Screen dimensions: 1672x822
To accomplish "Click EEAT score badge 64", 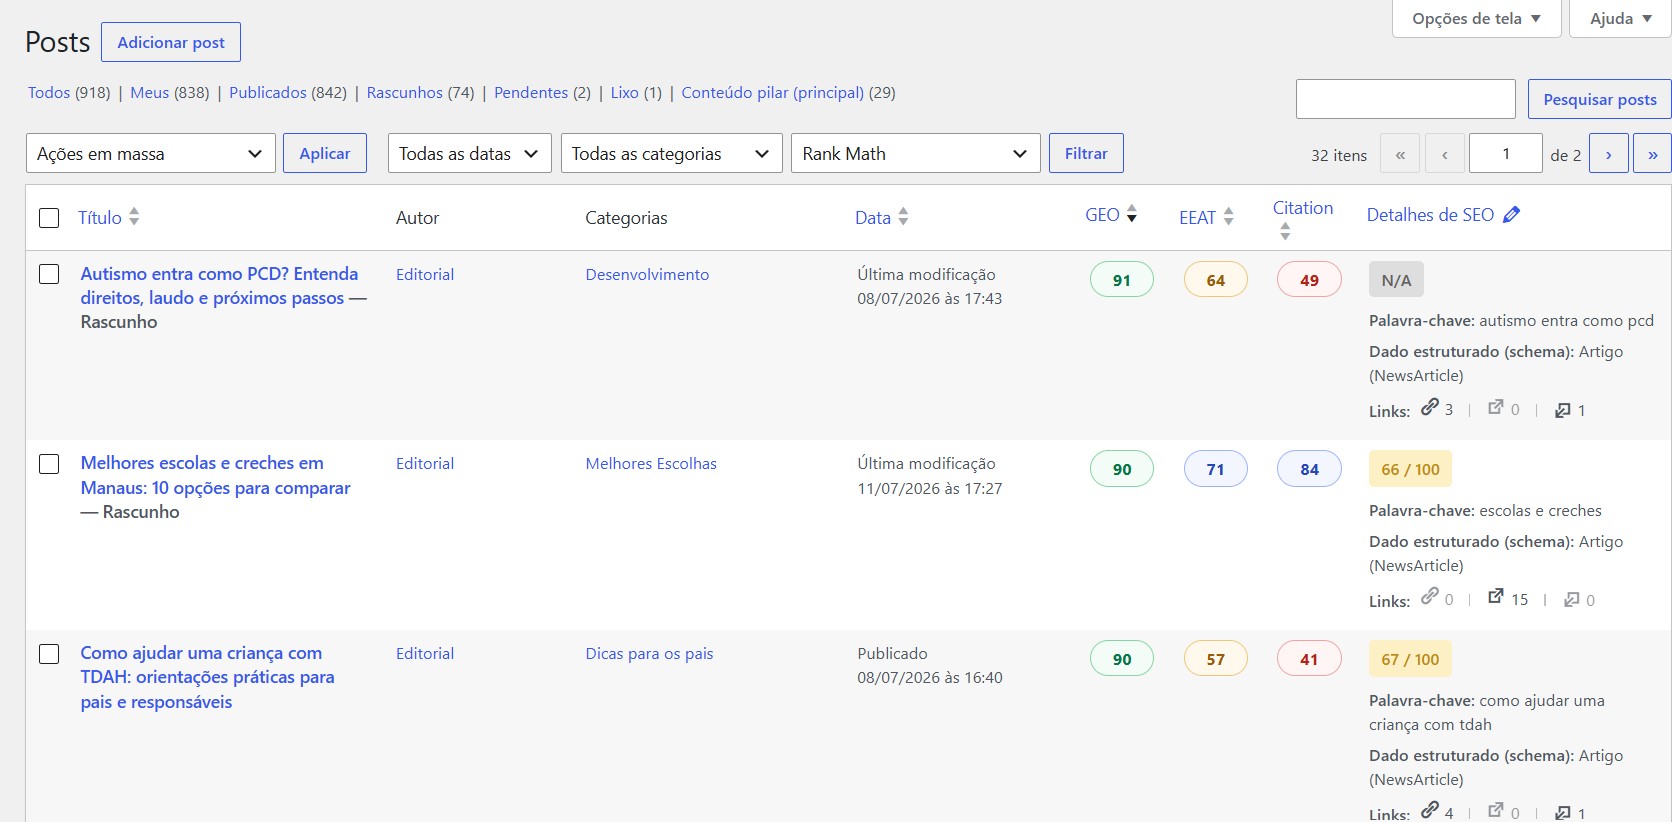I will tap(1216, 280).
